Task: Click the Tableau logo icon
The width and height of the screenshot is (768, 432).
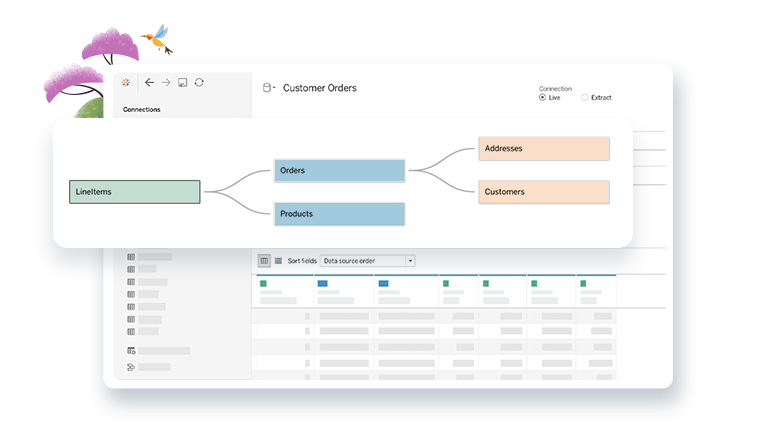Action: point(126,83)
